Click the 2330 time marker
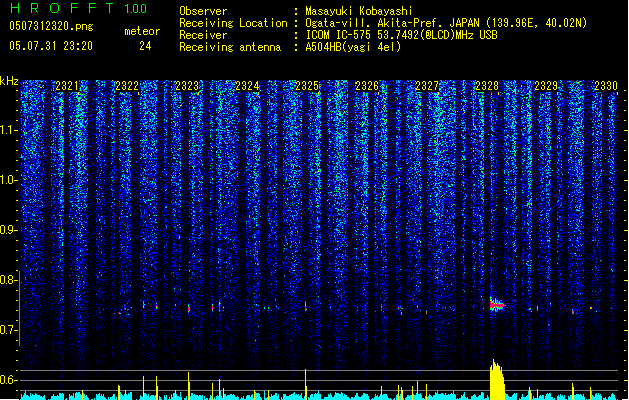This screenshot has width=629, height=400. (606, 86)
